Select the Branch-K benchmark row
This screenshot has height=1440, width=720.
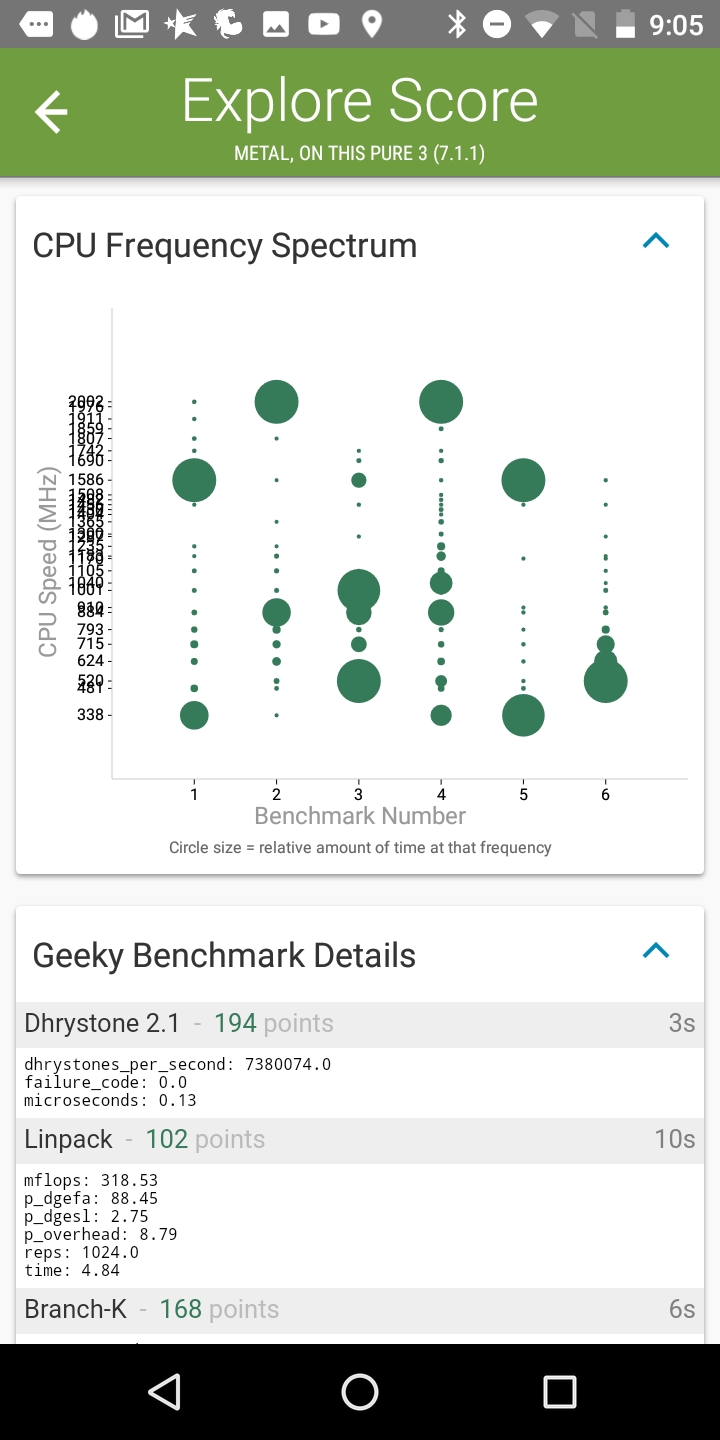tap(360, 1310)
